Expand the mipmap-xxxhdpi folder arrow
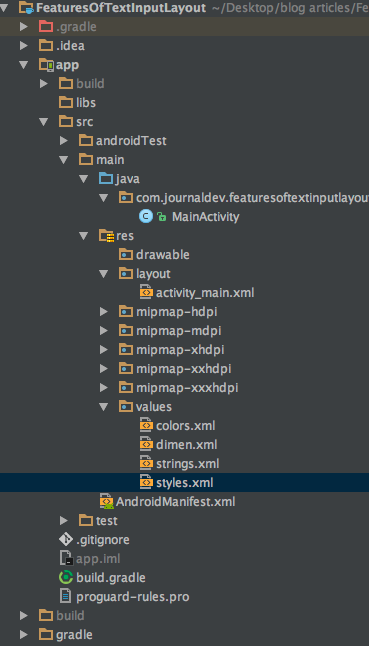369x646 pixels. coord(103,388)
